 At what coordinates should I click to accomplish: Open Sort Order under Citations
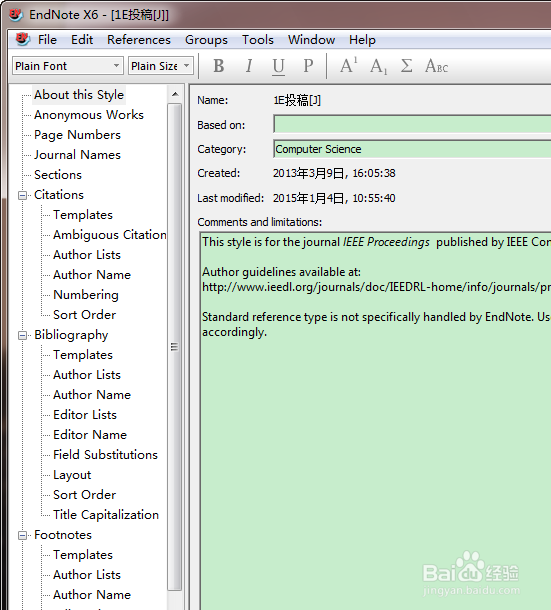point(84,315)
